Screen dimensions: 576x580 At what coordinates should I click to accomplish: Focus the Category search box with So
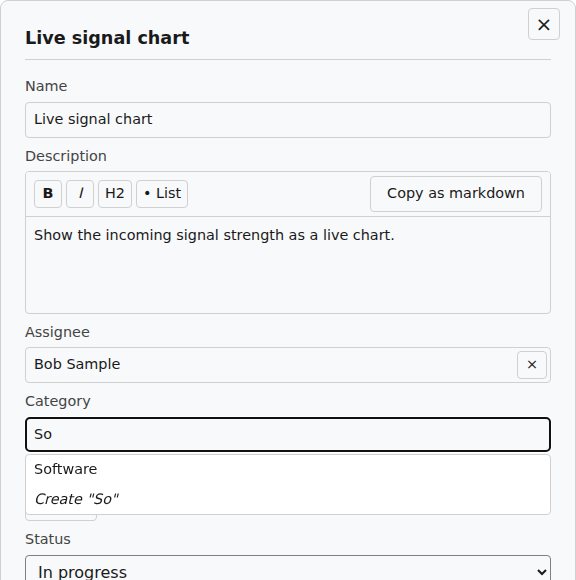288,434
